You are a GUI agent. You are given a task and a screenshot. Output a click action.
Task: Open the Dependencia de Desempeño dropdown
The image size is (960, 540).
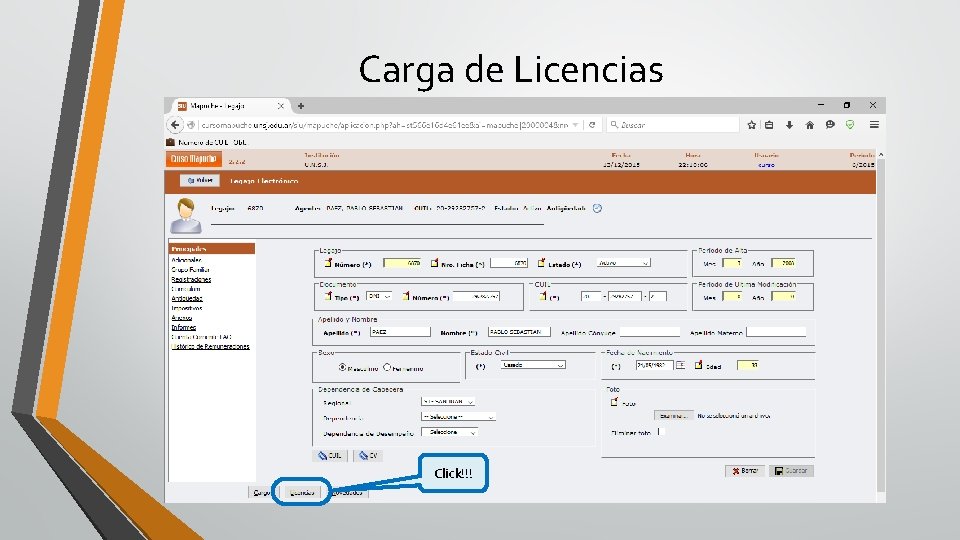point(449,432)
